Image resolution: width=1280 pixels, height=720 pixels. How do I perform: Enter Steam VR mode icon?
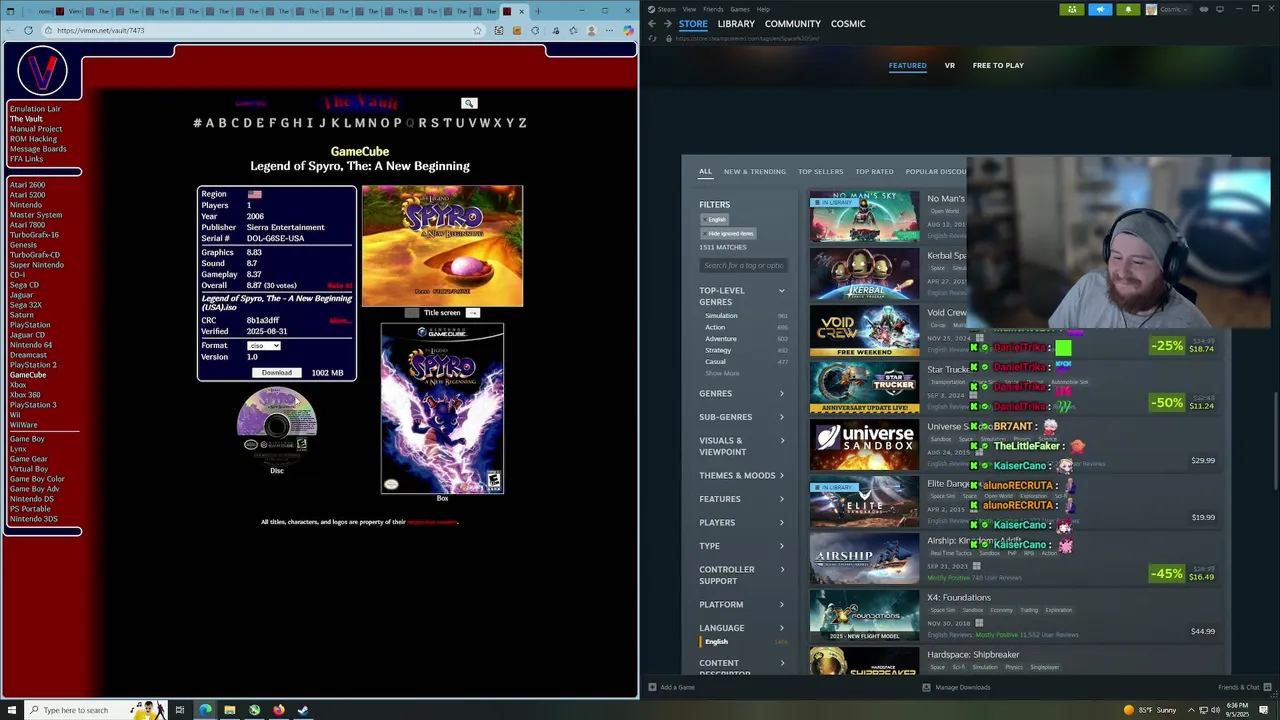pos(1204,9)
